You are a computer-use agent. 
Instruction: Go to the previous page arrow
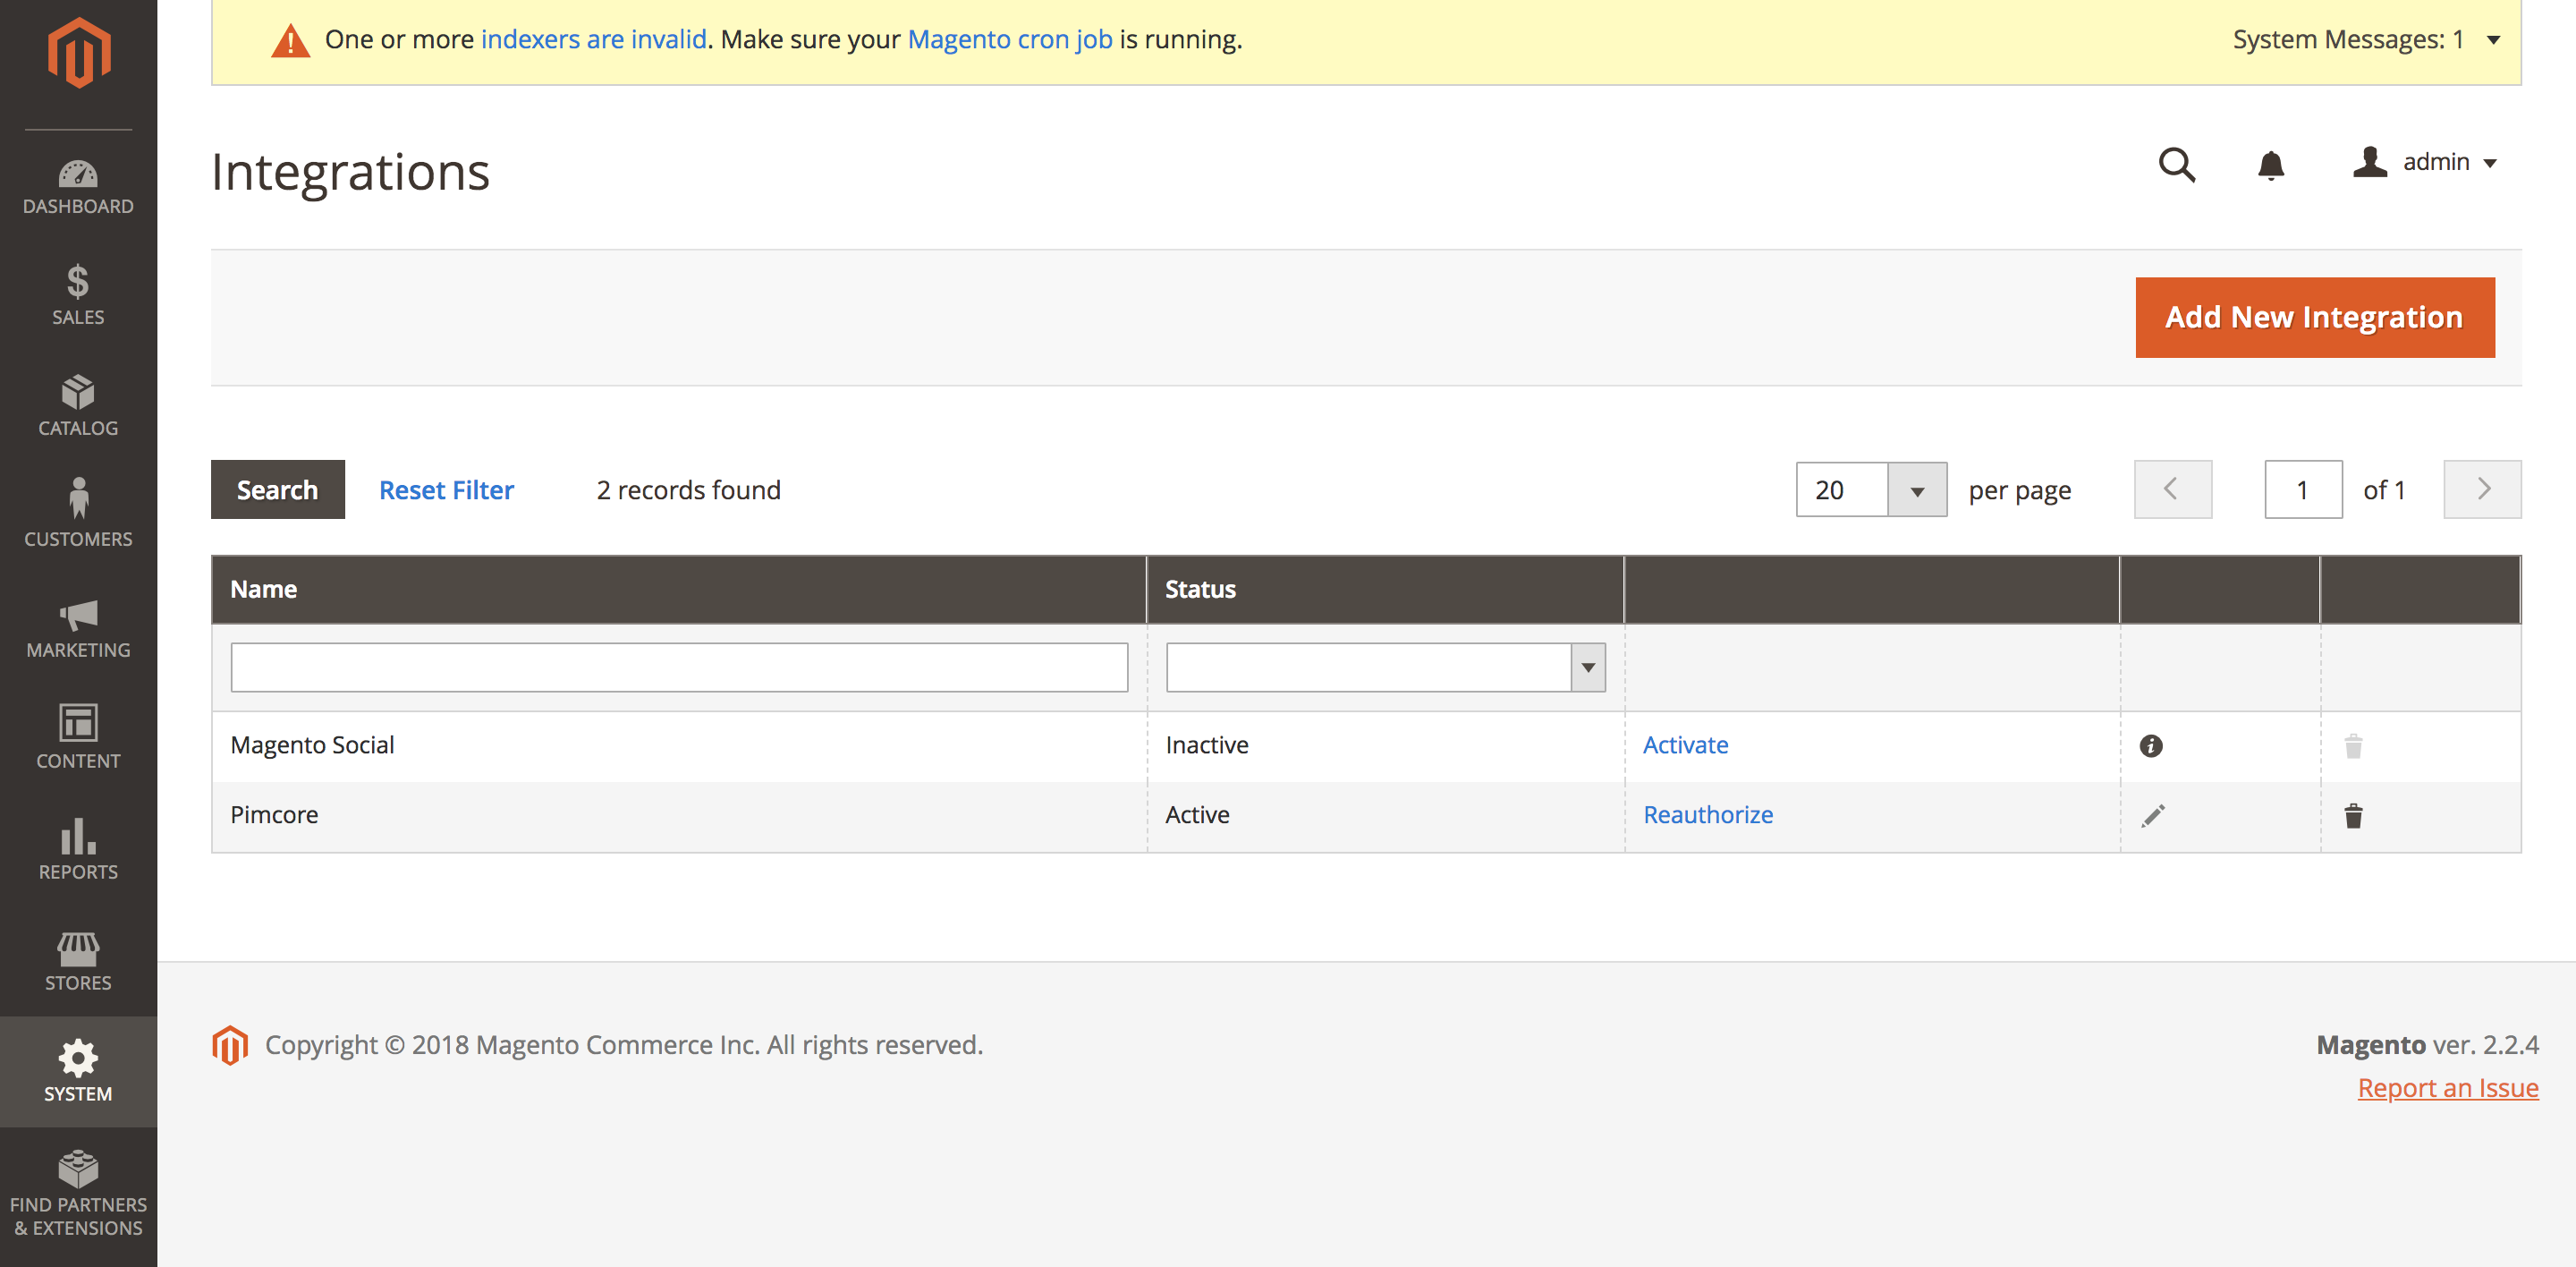2172,490
